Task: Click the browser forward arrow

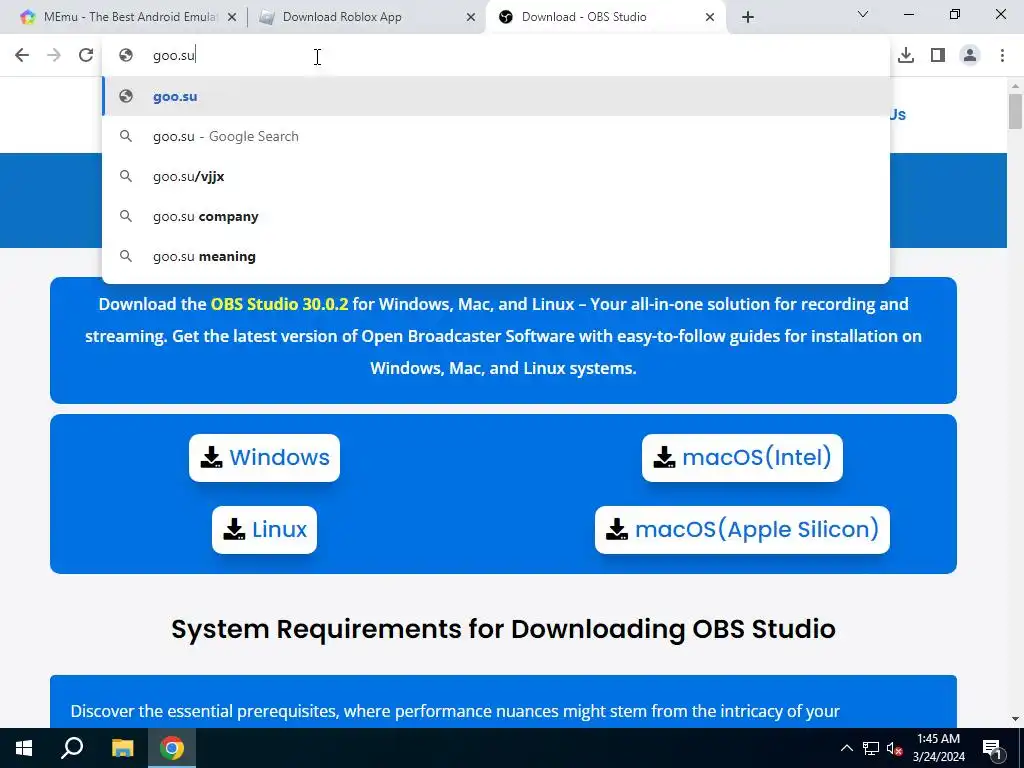Action: coord(54,56)
